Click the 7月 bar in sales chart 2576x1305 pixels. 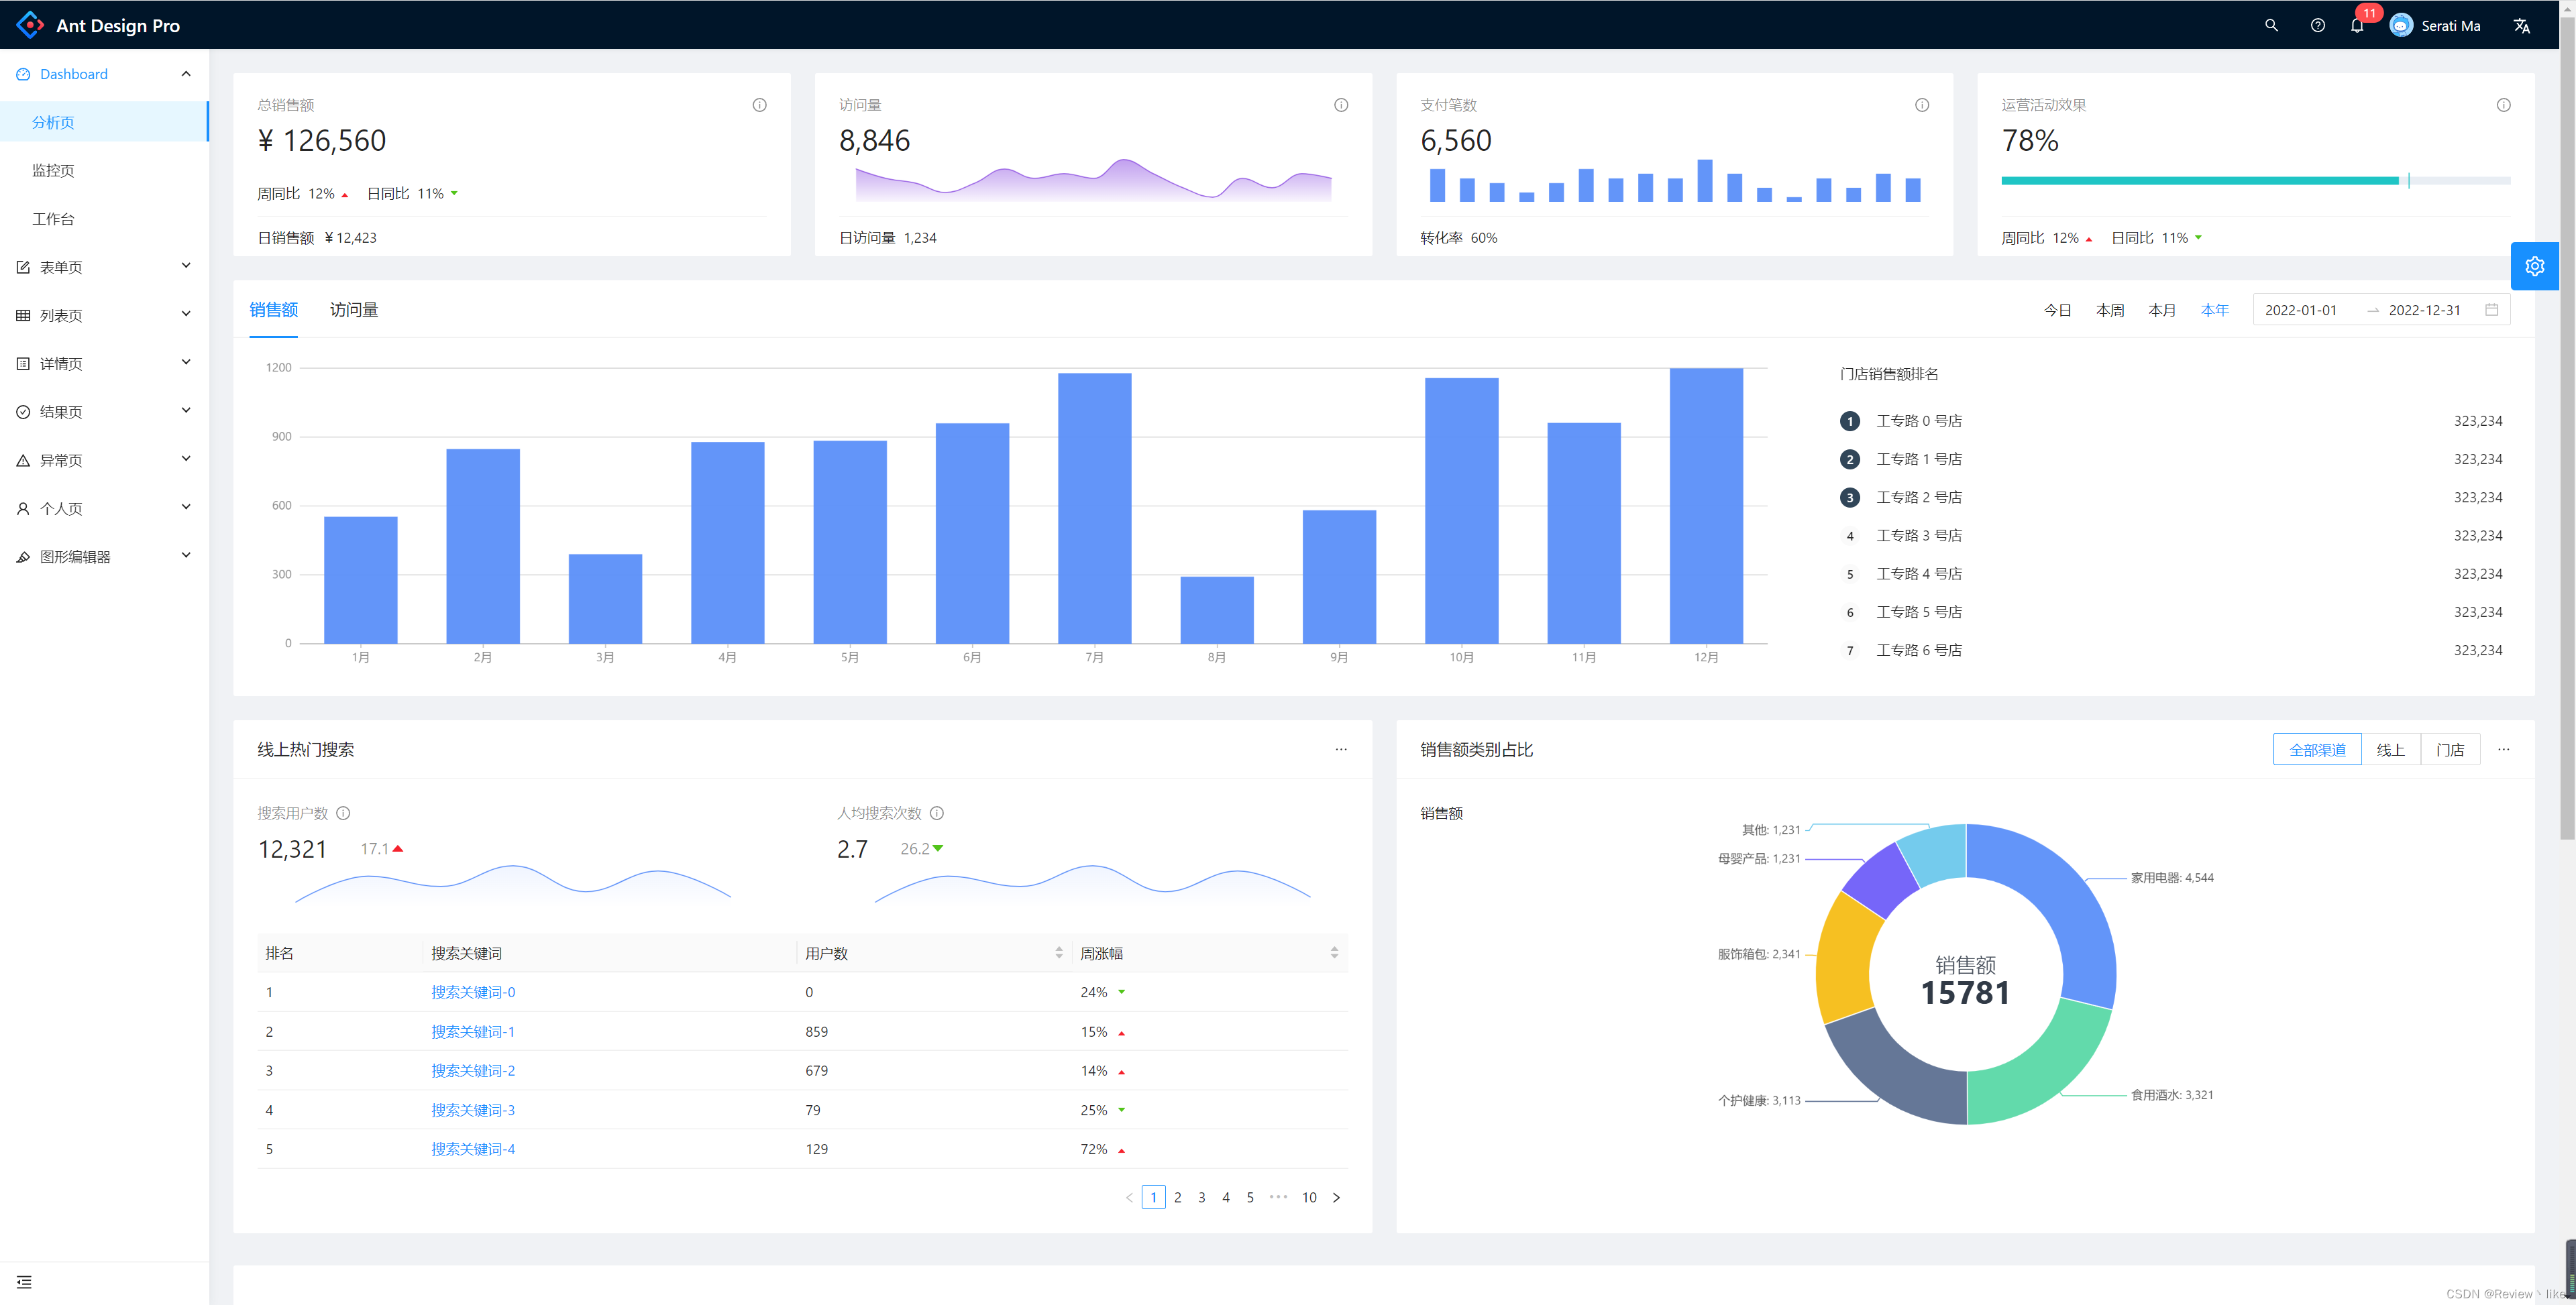coord(1094,508)
